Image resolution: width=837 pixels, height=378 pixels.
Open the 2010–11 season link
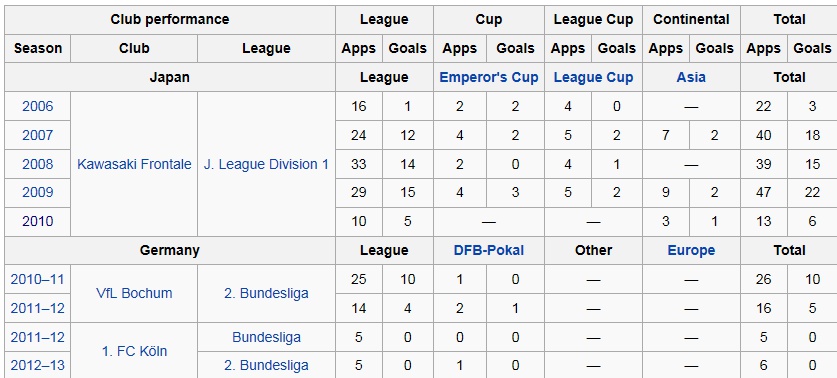click(x=37, y=279)
